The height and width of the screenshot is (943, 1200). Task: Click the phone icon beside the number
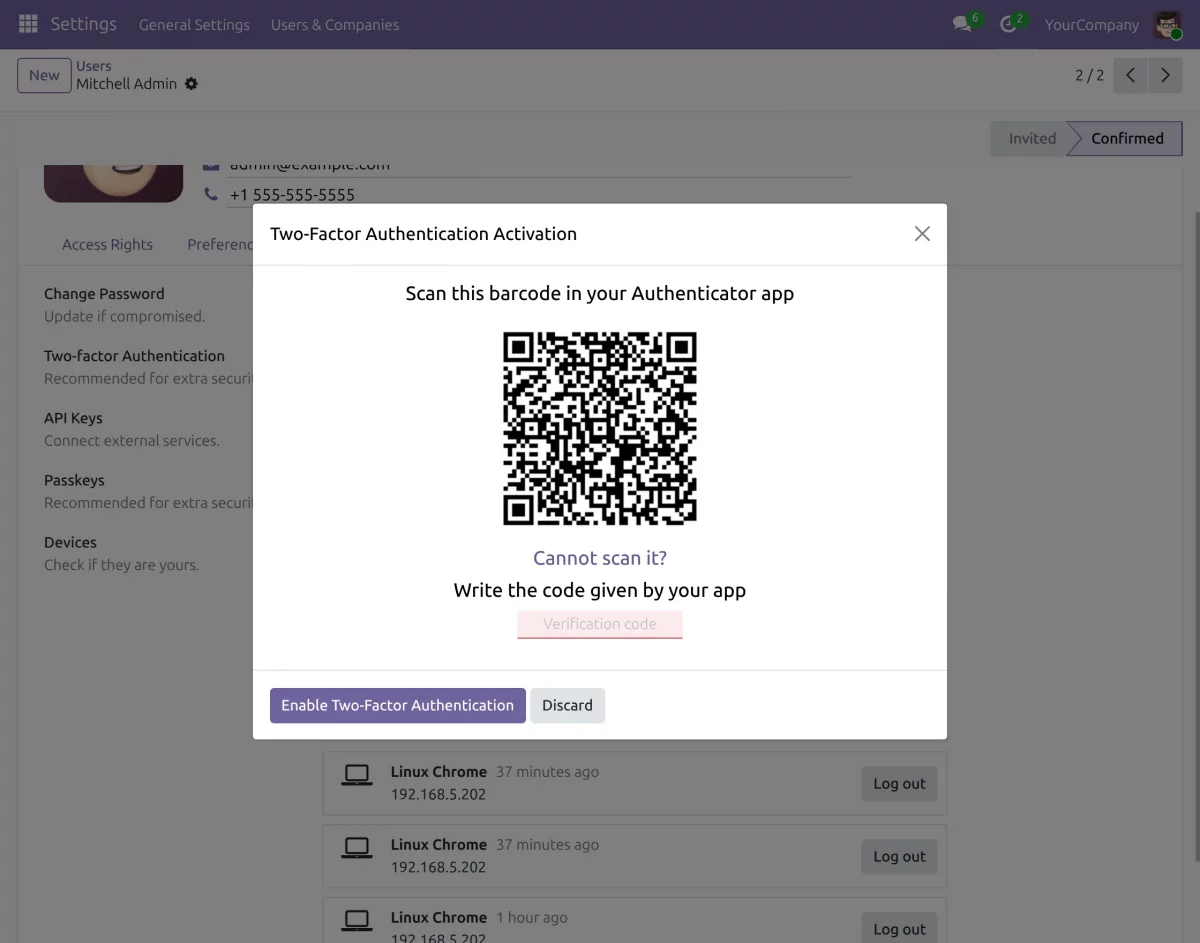[211, 194]
